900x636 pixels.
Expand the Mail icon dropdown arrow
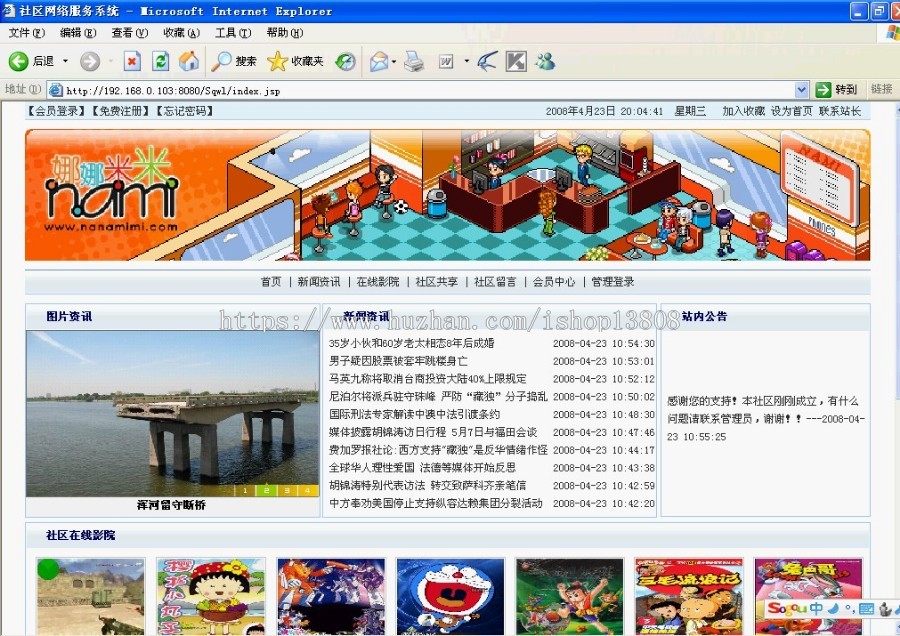(x=392, y=61)
